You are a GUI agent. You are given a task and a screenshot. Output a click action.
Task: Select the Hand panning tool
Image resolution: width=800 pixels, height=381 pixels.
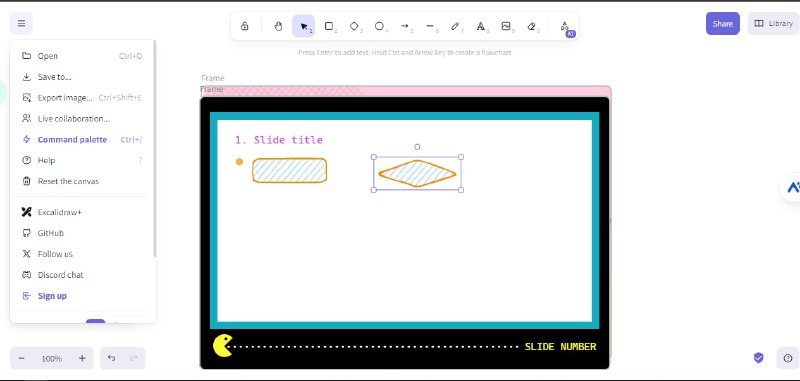pos(278,26)
